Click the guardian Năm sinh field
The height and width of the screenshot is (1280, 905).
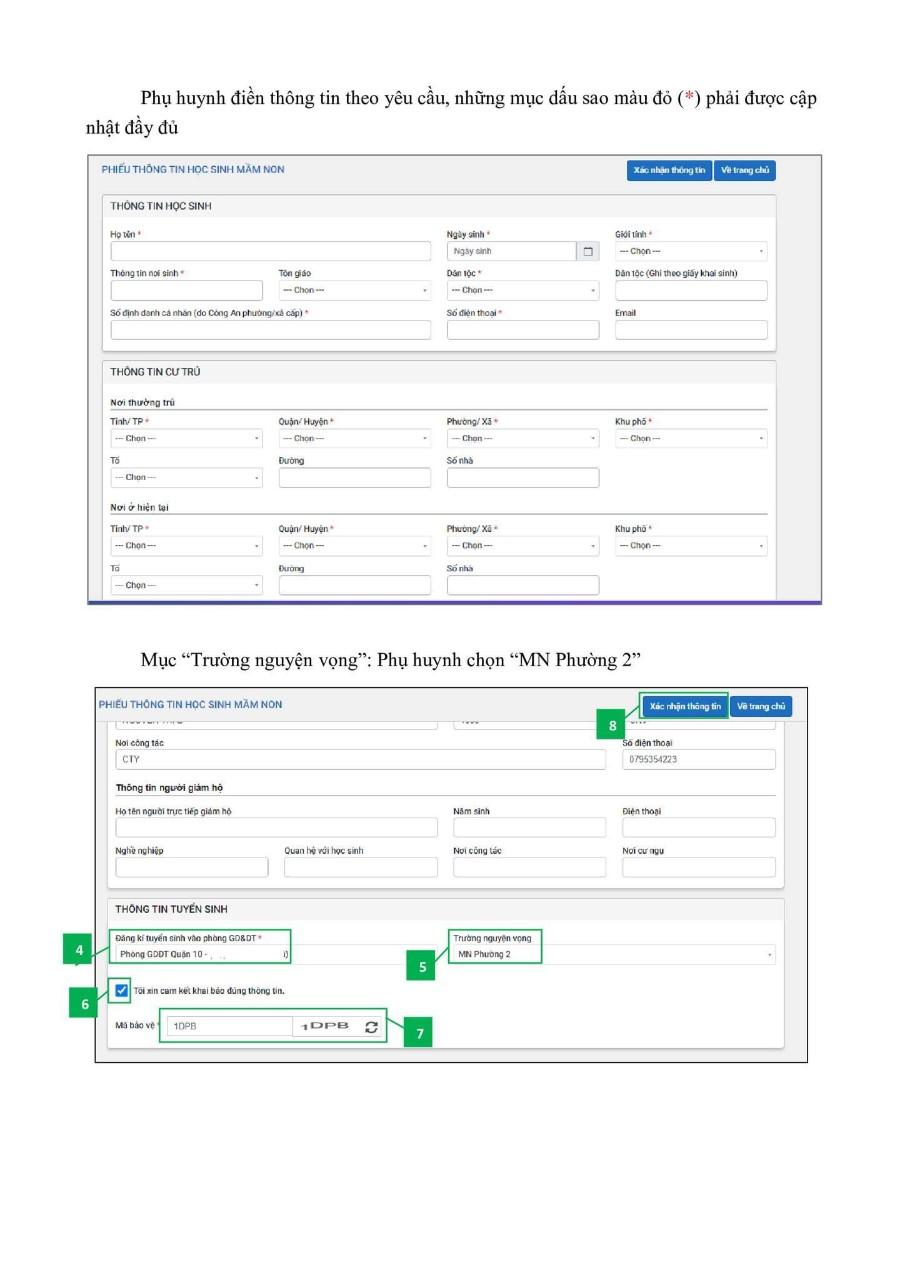coord(530,827)
